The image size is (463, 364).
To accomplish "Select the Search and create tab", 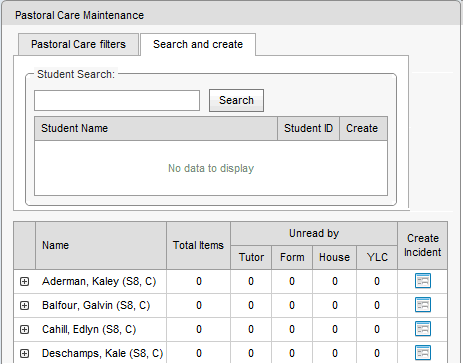I will coord(198,44).
